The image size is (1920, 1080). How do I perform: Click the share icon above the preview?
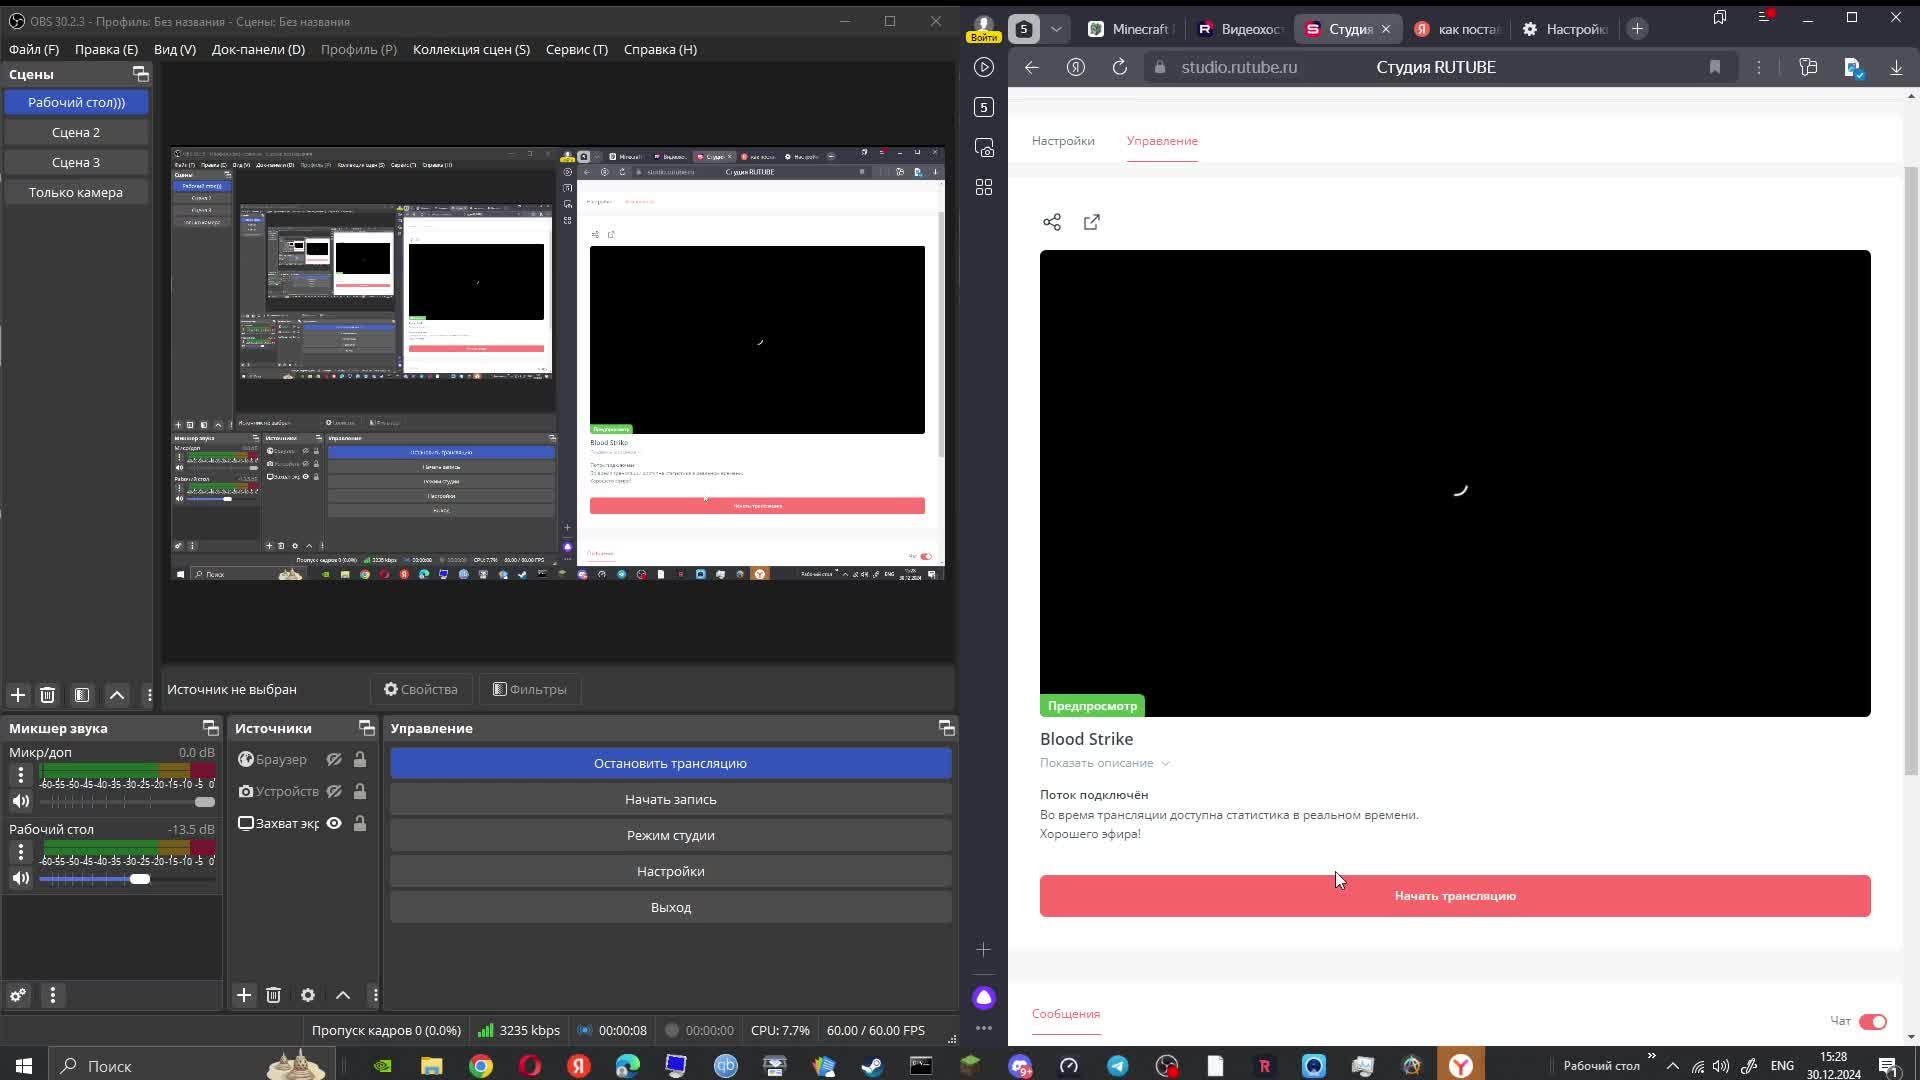click(1052, 222)
